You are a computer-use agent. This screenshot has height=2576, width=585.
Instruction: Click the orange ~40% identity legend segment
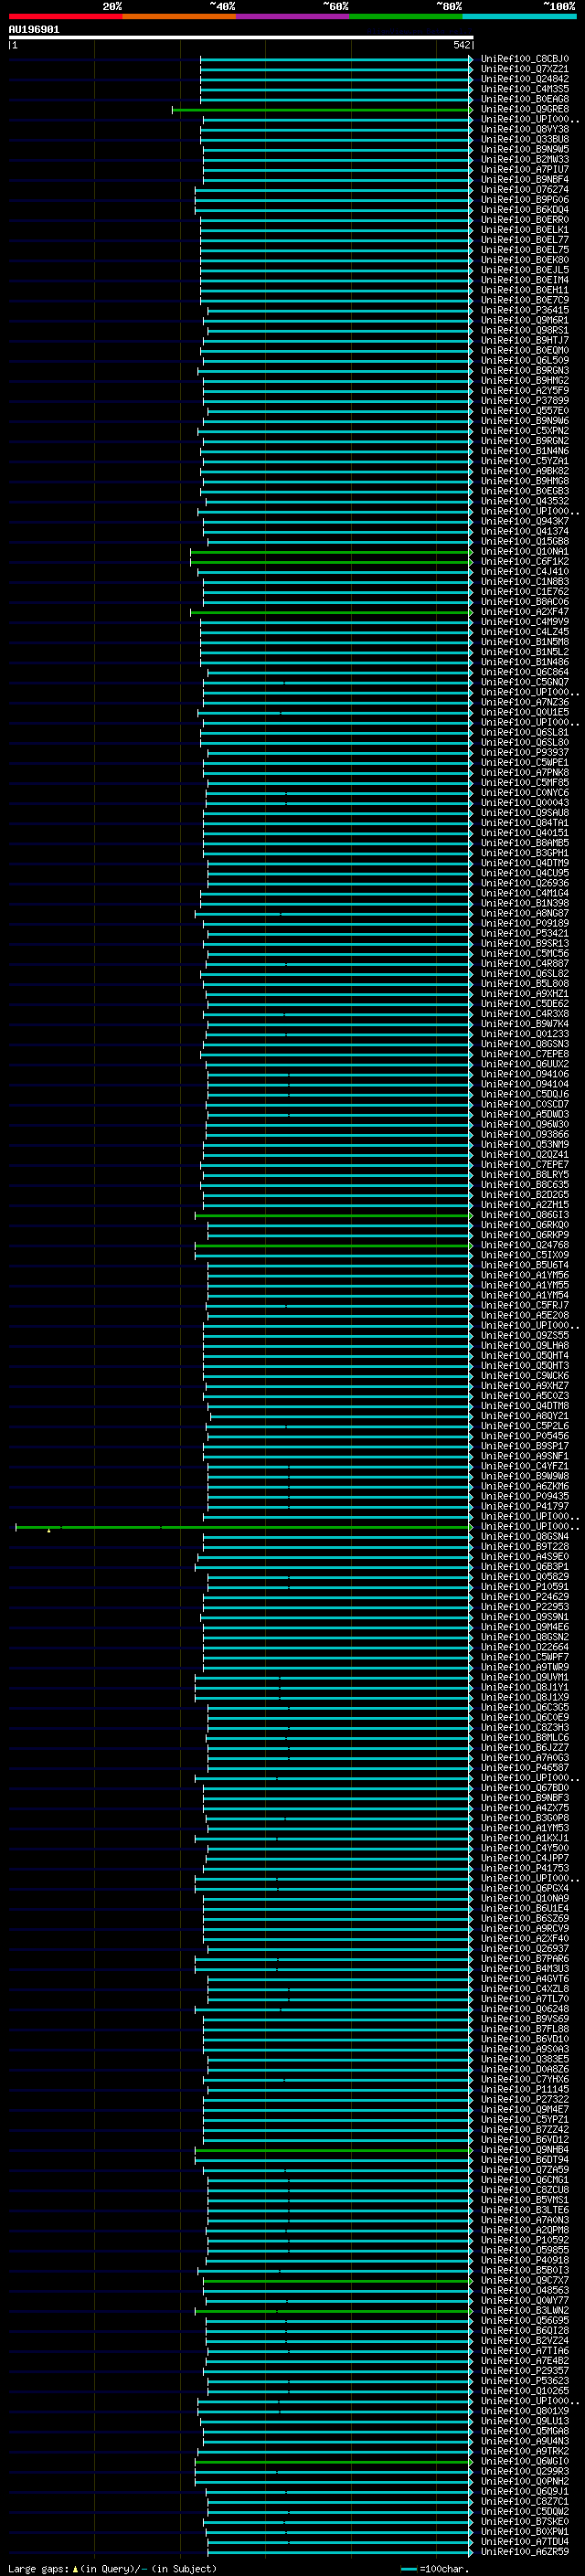[x=179, y=17]
